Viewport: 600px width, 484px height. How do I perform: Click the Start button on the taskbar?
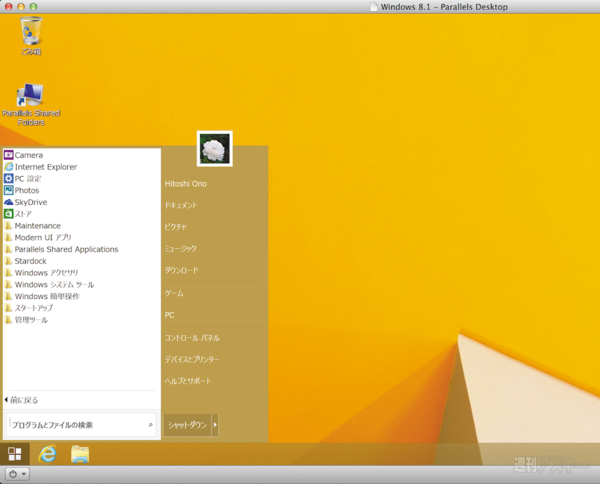(15, 454)
